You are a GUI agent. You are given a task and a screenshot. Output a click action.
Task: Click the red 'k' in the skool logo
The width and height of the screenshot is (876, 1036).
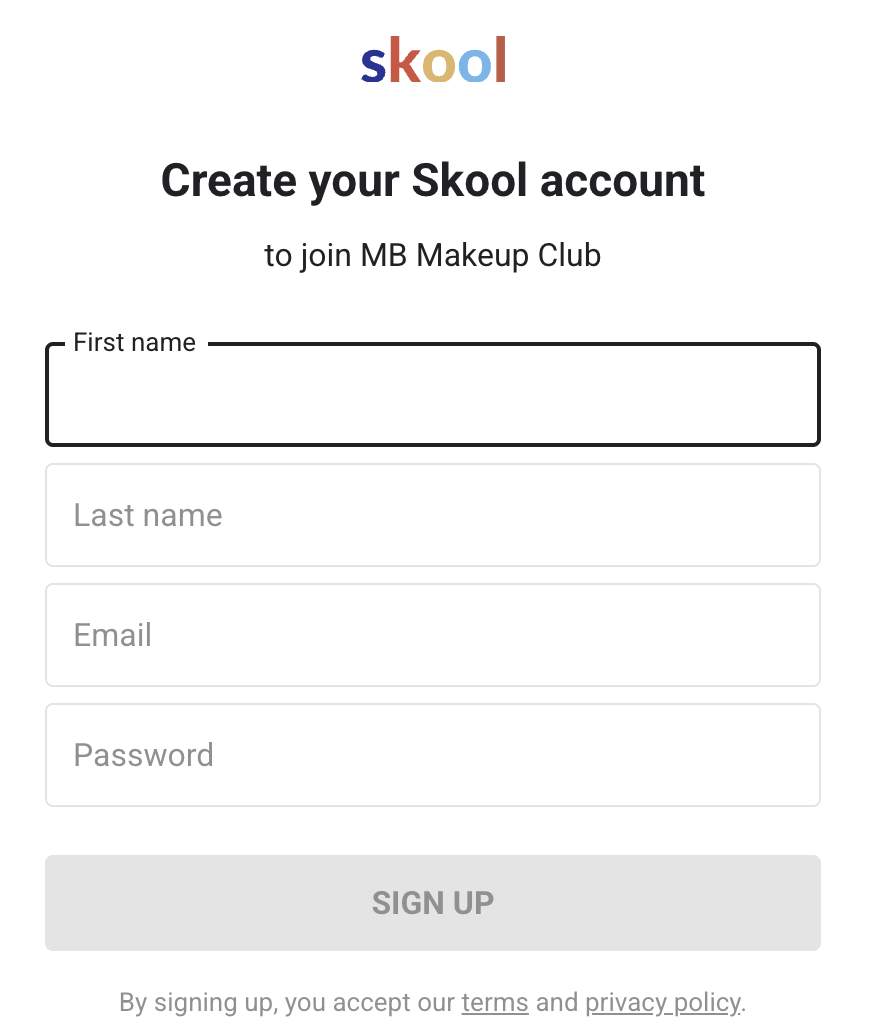click(x=405, y=59)
